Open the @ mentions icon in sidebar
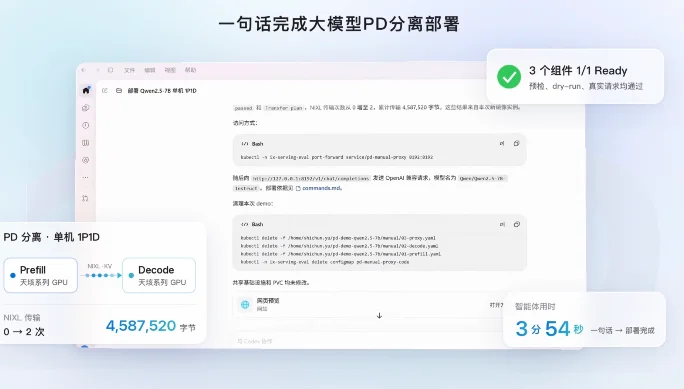This screenshot has height=389, width=684. tap(86, 160)
